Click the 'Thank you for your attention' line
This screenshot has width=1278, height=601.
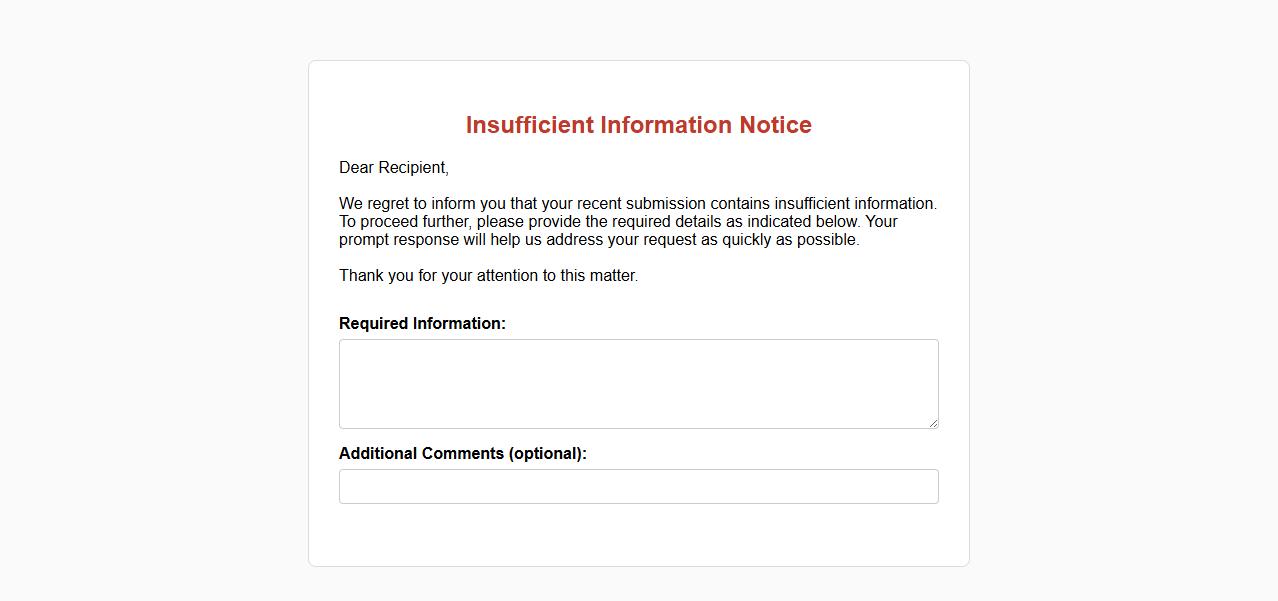(x=488, y=276)
